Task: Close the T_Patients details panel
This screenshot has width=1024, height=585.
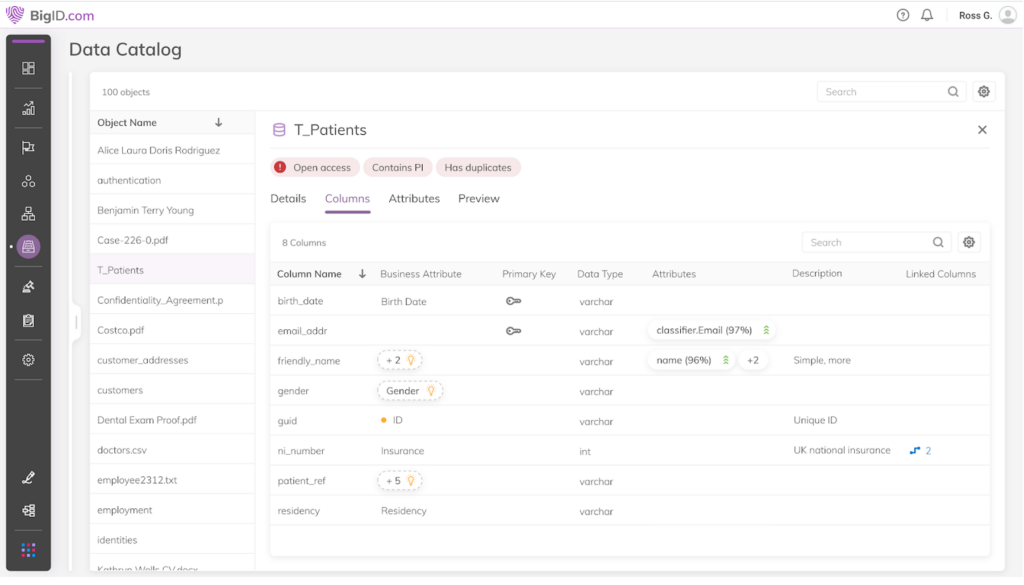Action: pyautogui.click(x=982, y=130)
